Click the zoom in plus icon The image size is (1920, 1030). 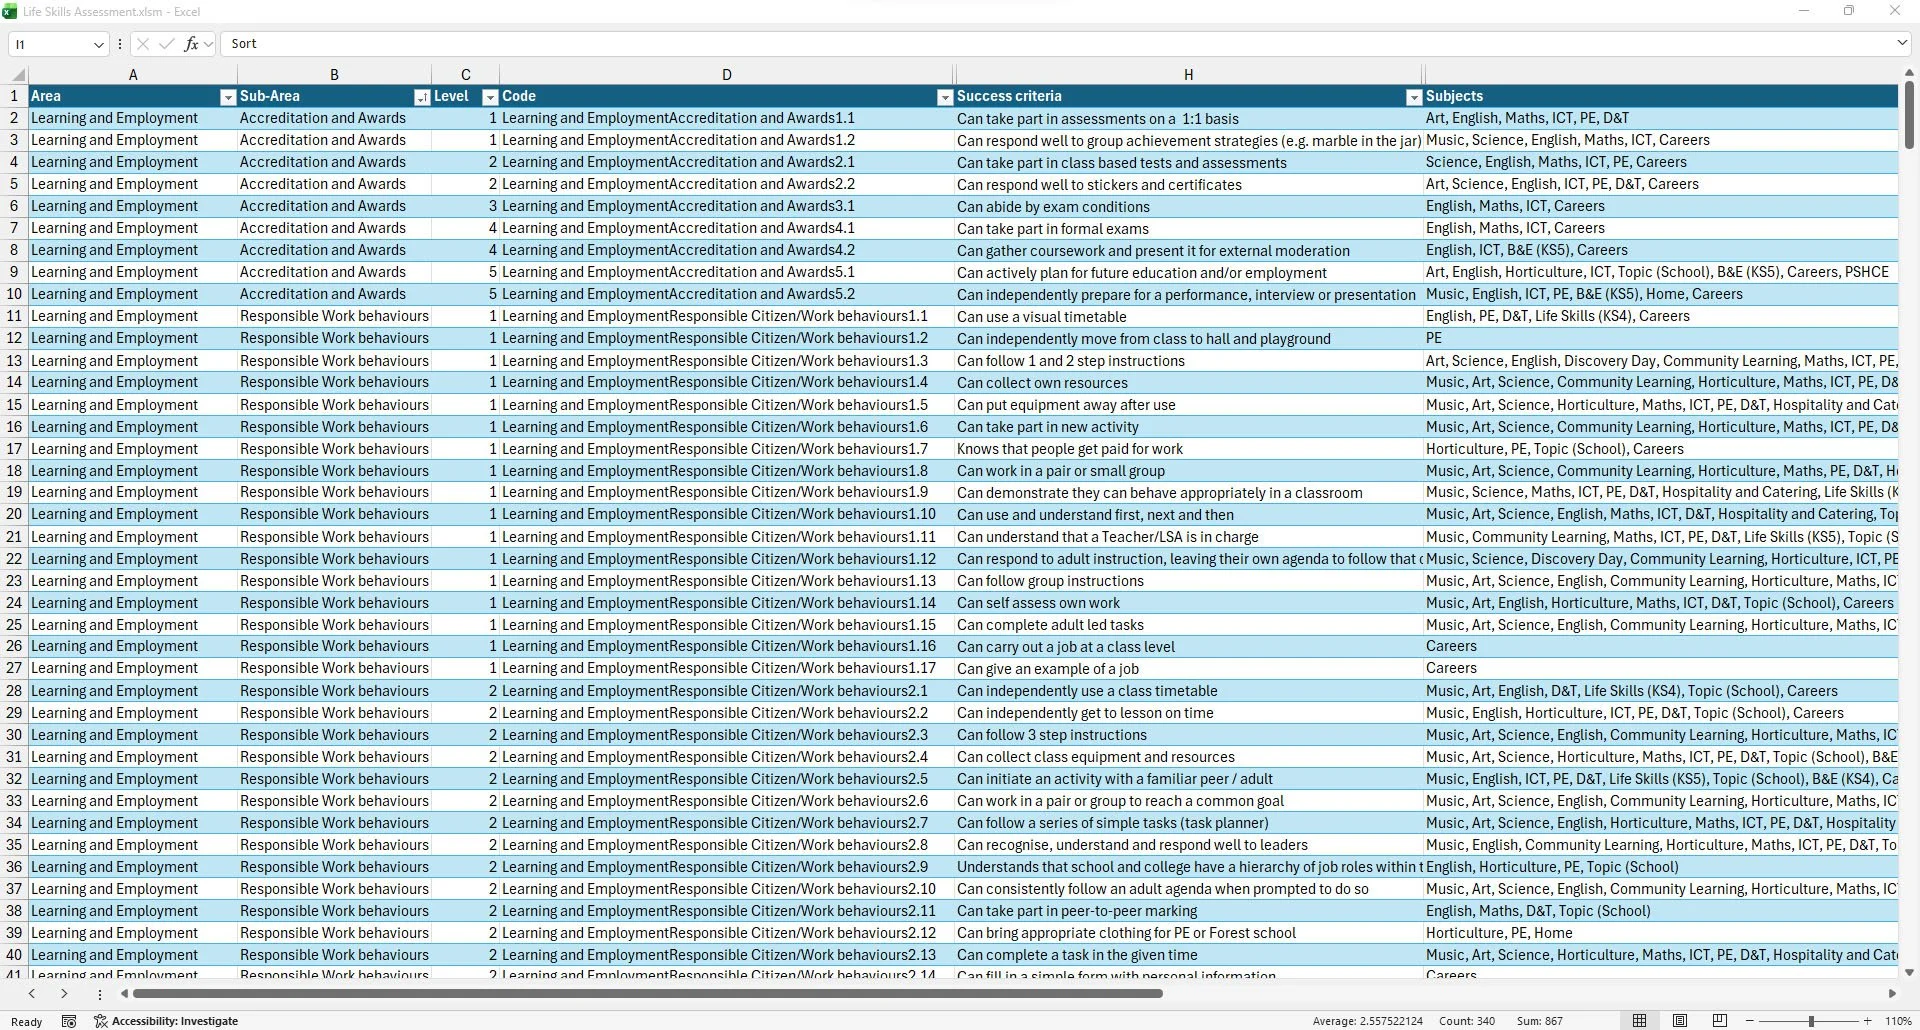tap(1867, 1021)
